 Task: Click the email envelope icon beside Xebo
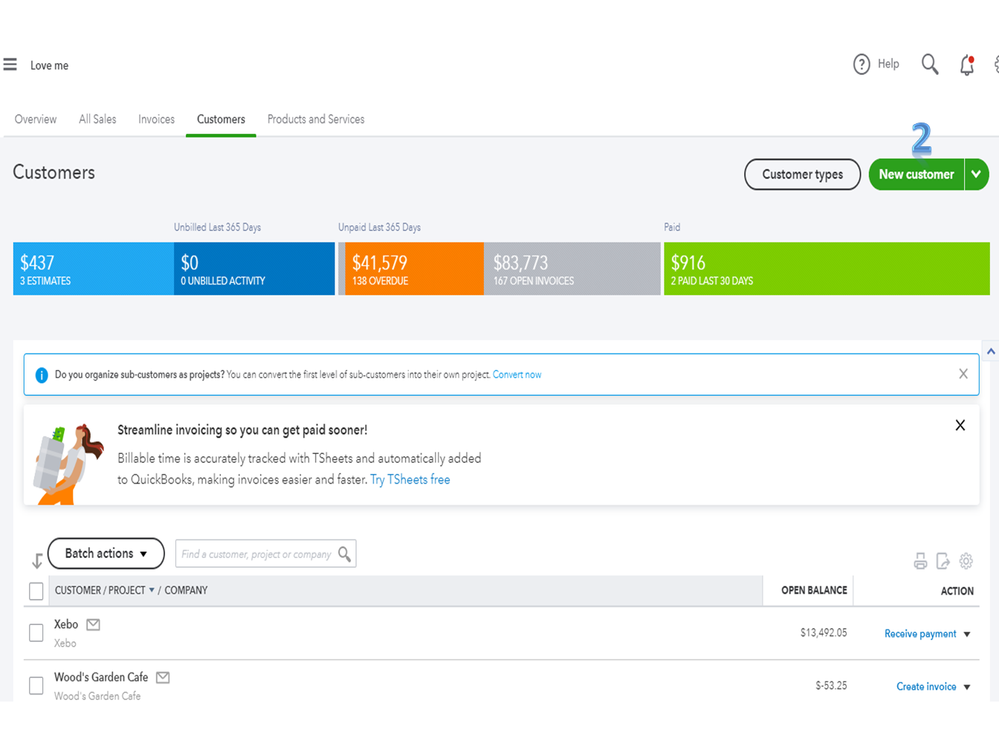(93, 625)
